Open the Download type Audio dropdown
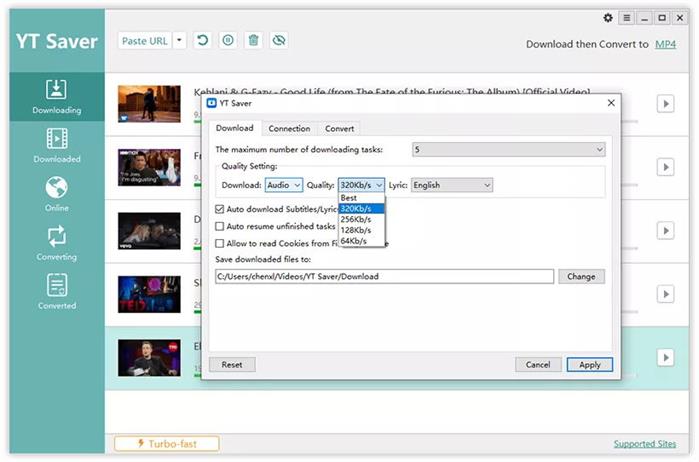Viewport: 699px width, 462px height. (x=284, y=185)
